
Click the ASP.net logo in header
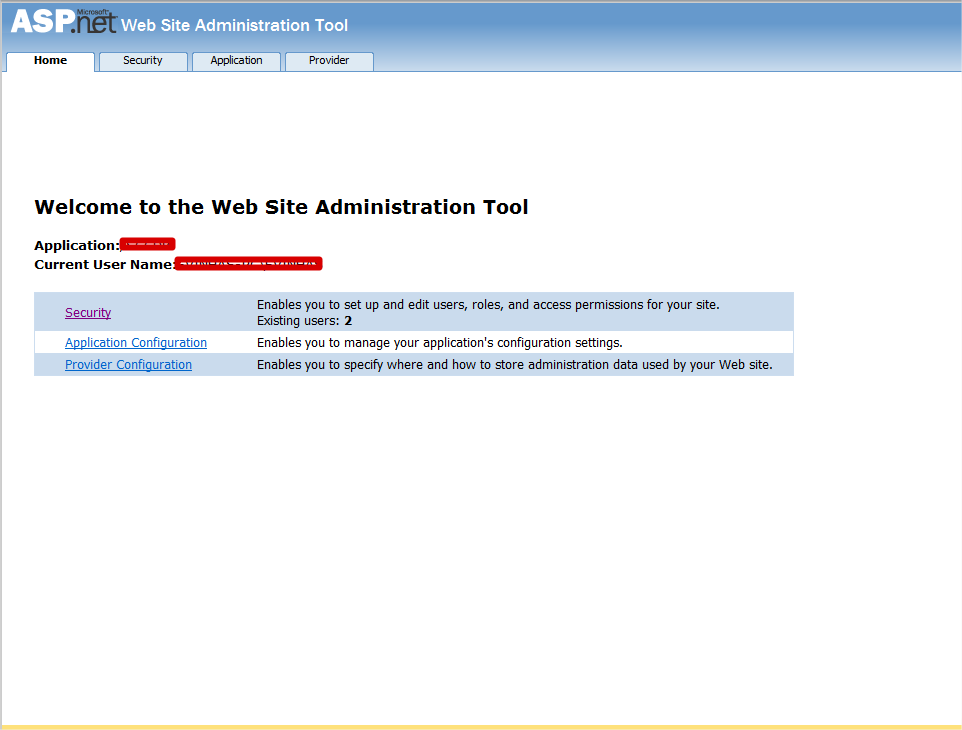coord(63,22)
